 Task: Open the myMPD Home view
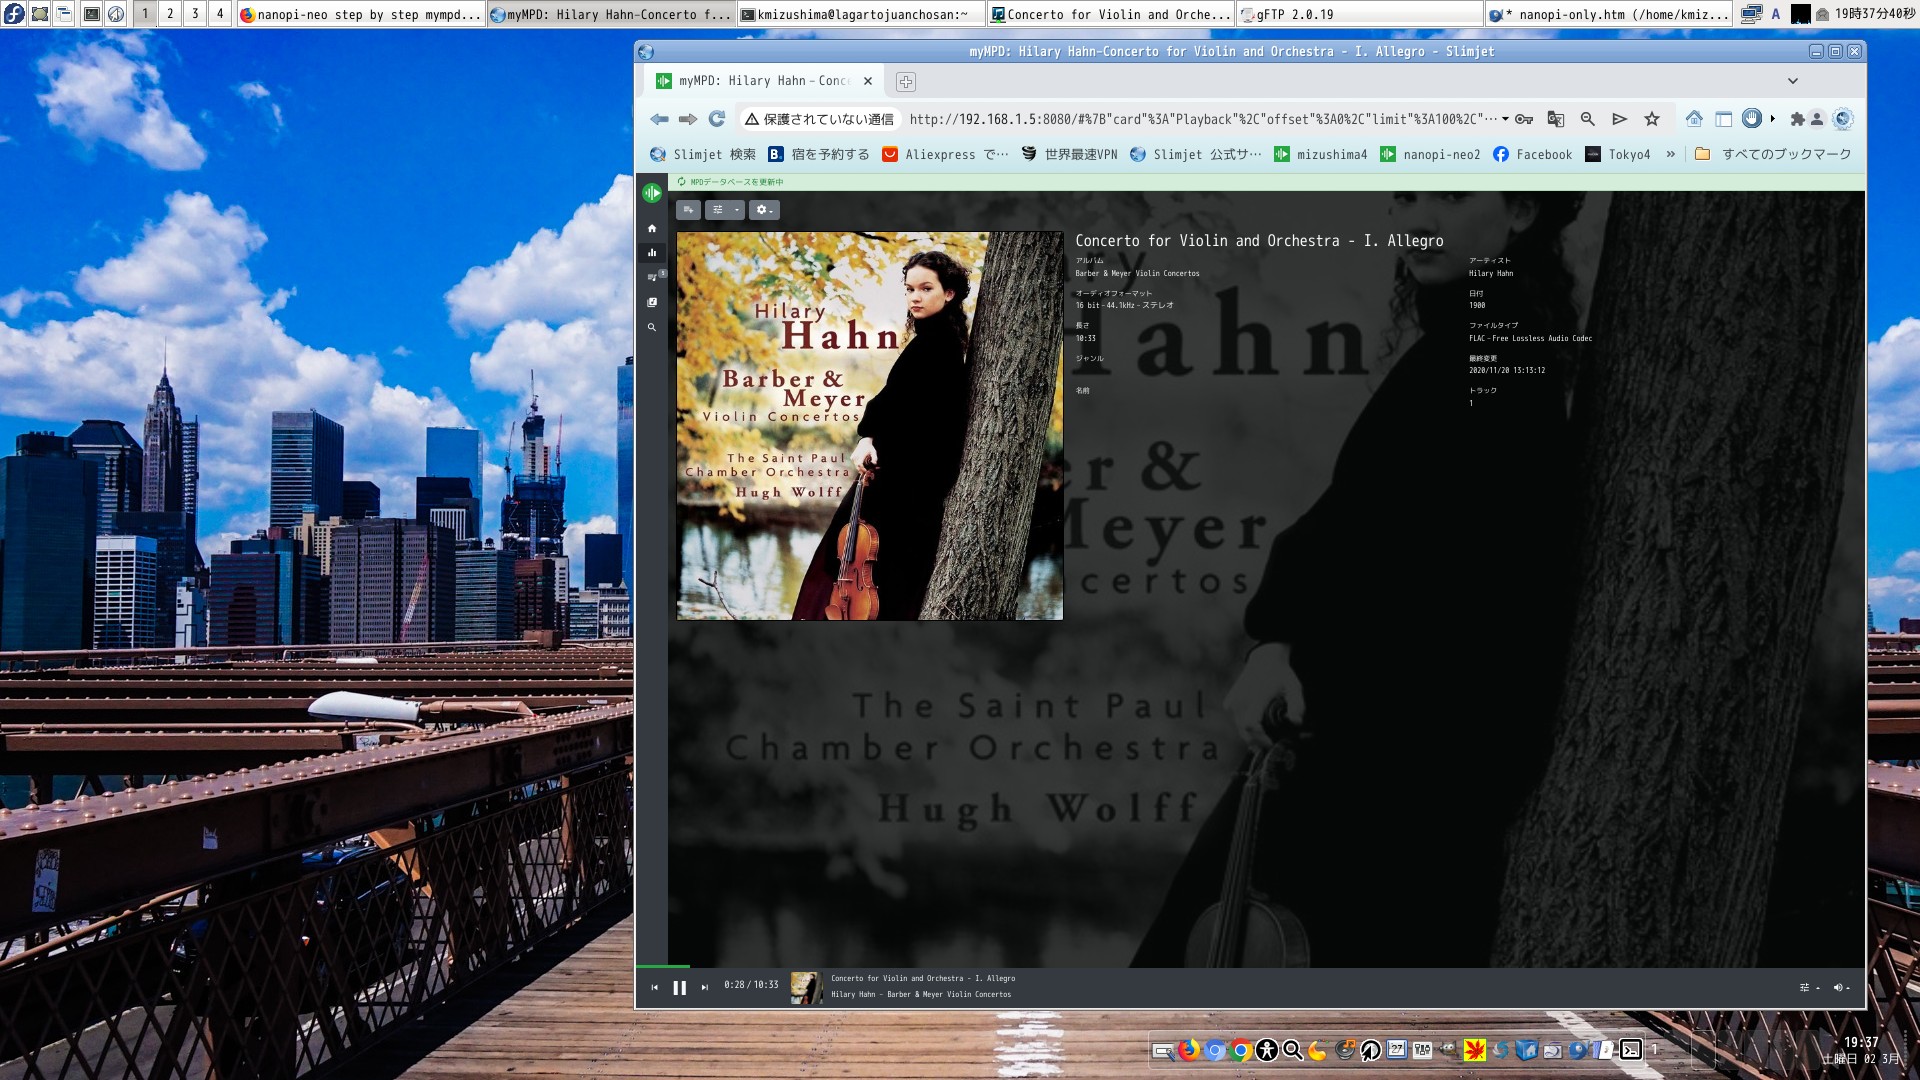pyautogui.click(x=652, y=229)
